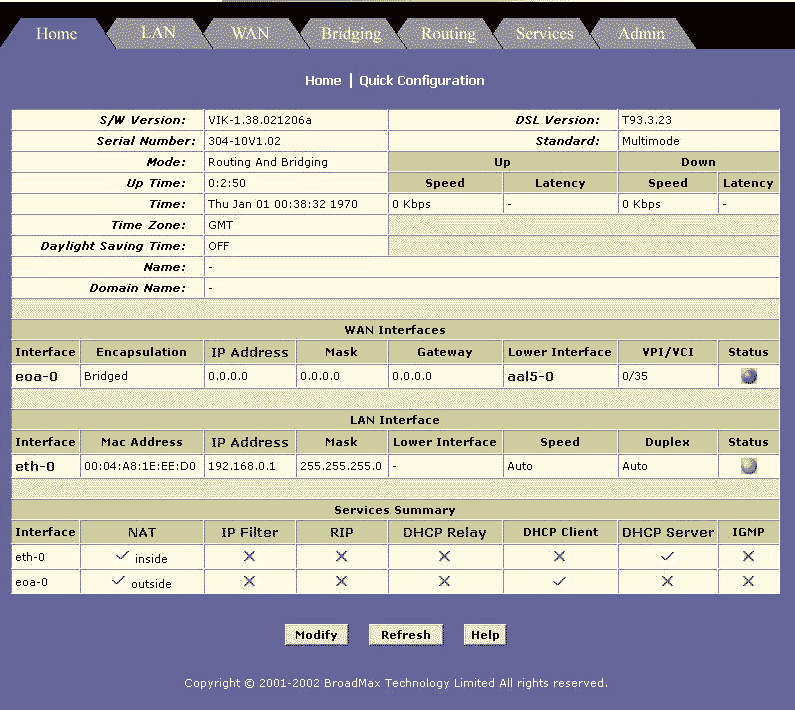Click the WAN Interfaces section header
The image size is (795, 710).
395,330
